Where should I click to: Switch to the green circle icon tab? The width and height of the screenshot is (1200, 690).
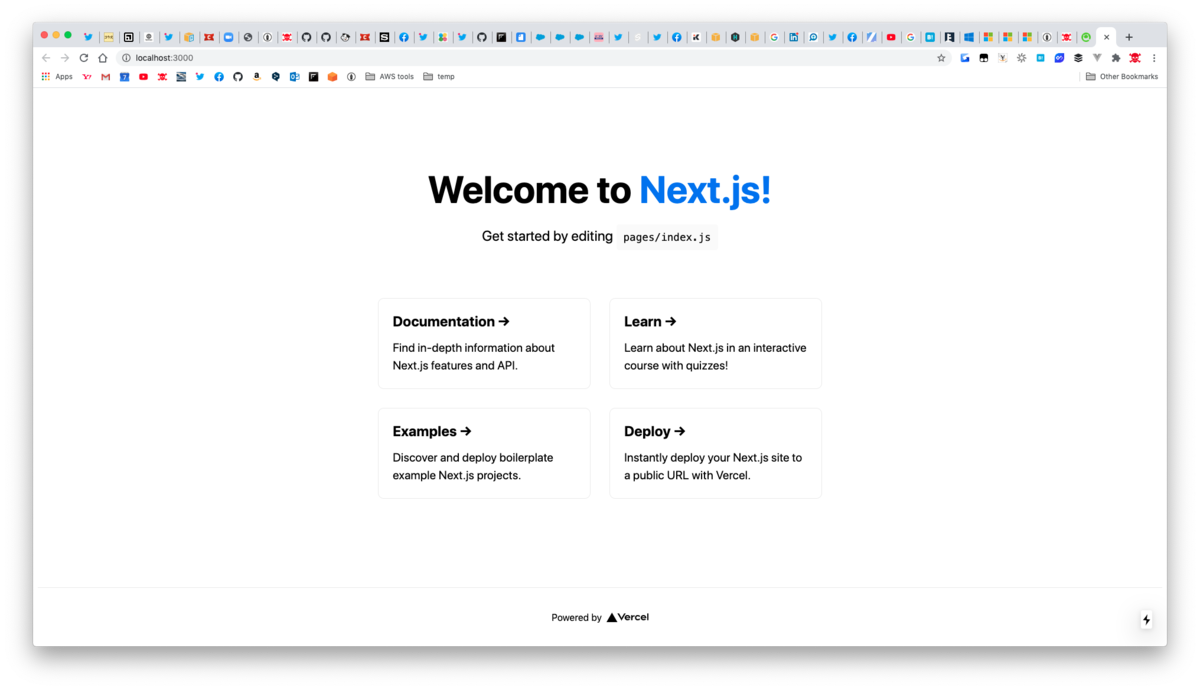tap(1086, 37)
